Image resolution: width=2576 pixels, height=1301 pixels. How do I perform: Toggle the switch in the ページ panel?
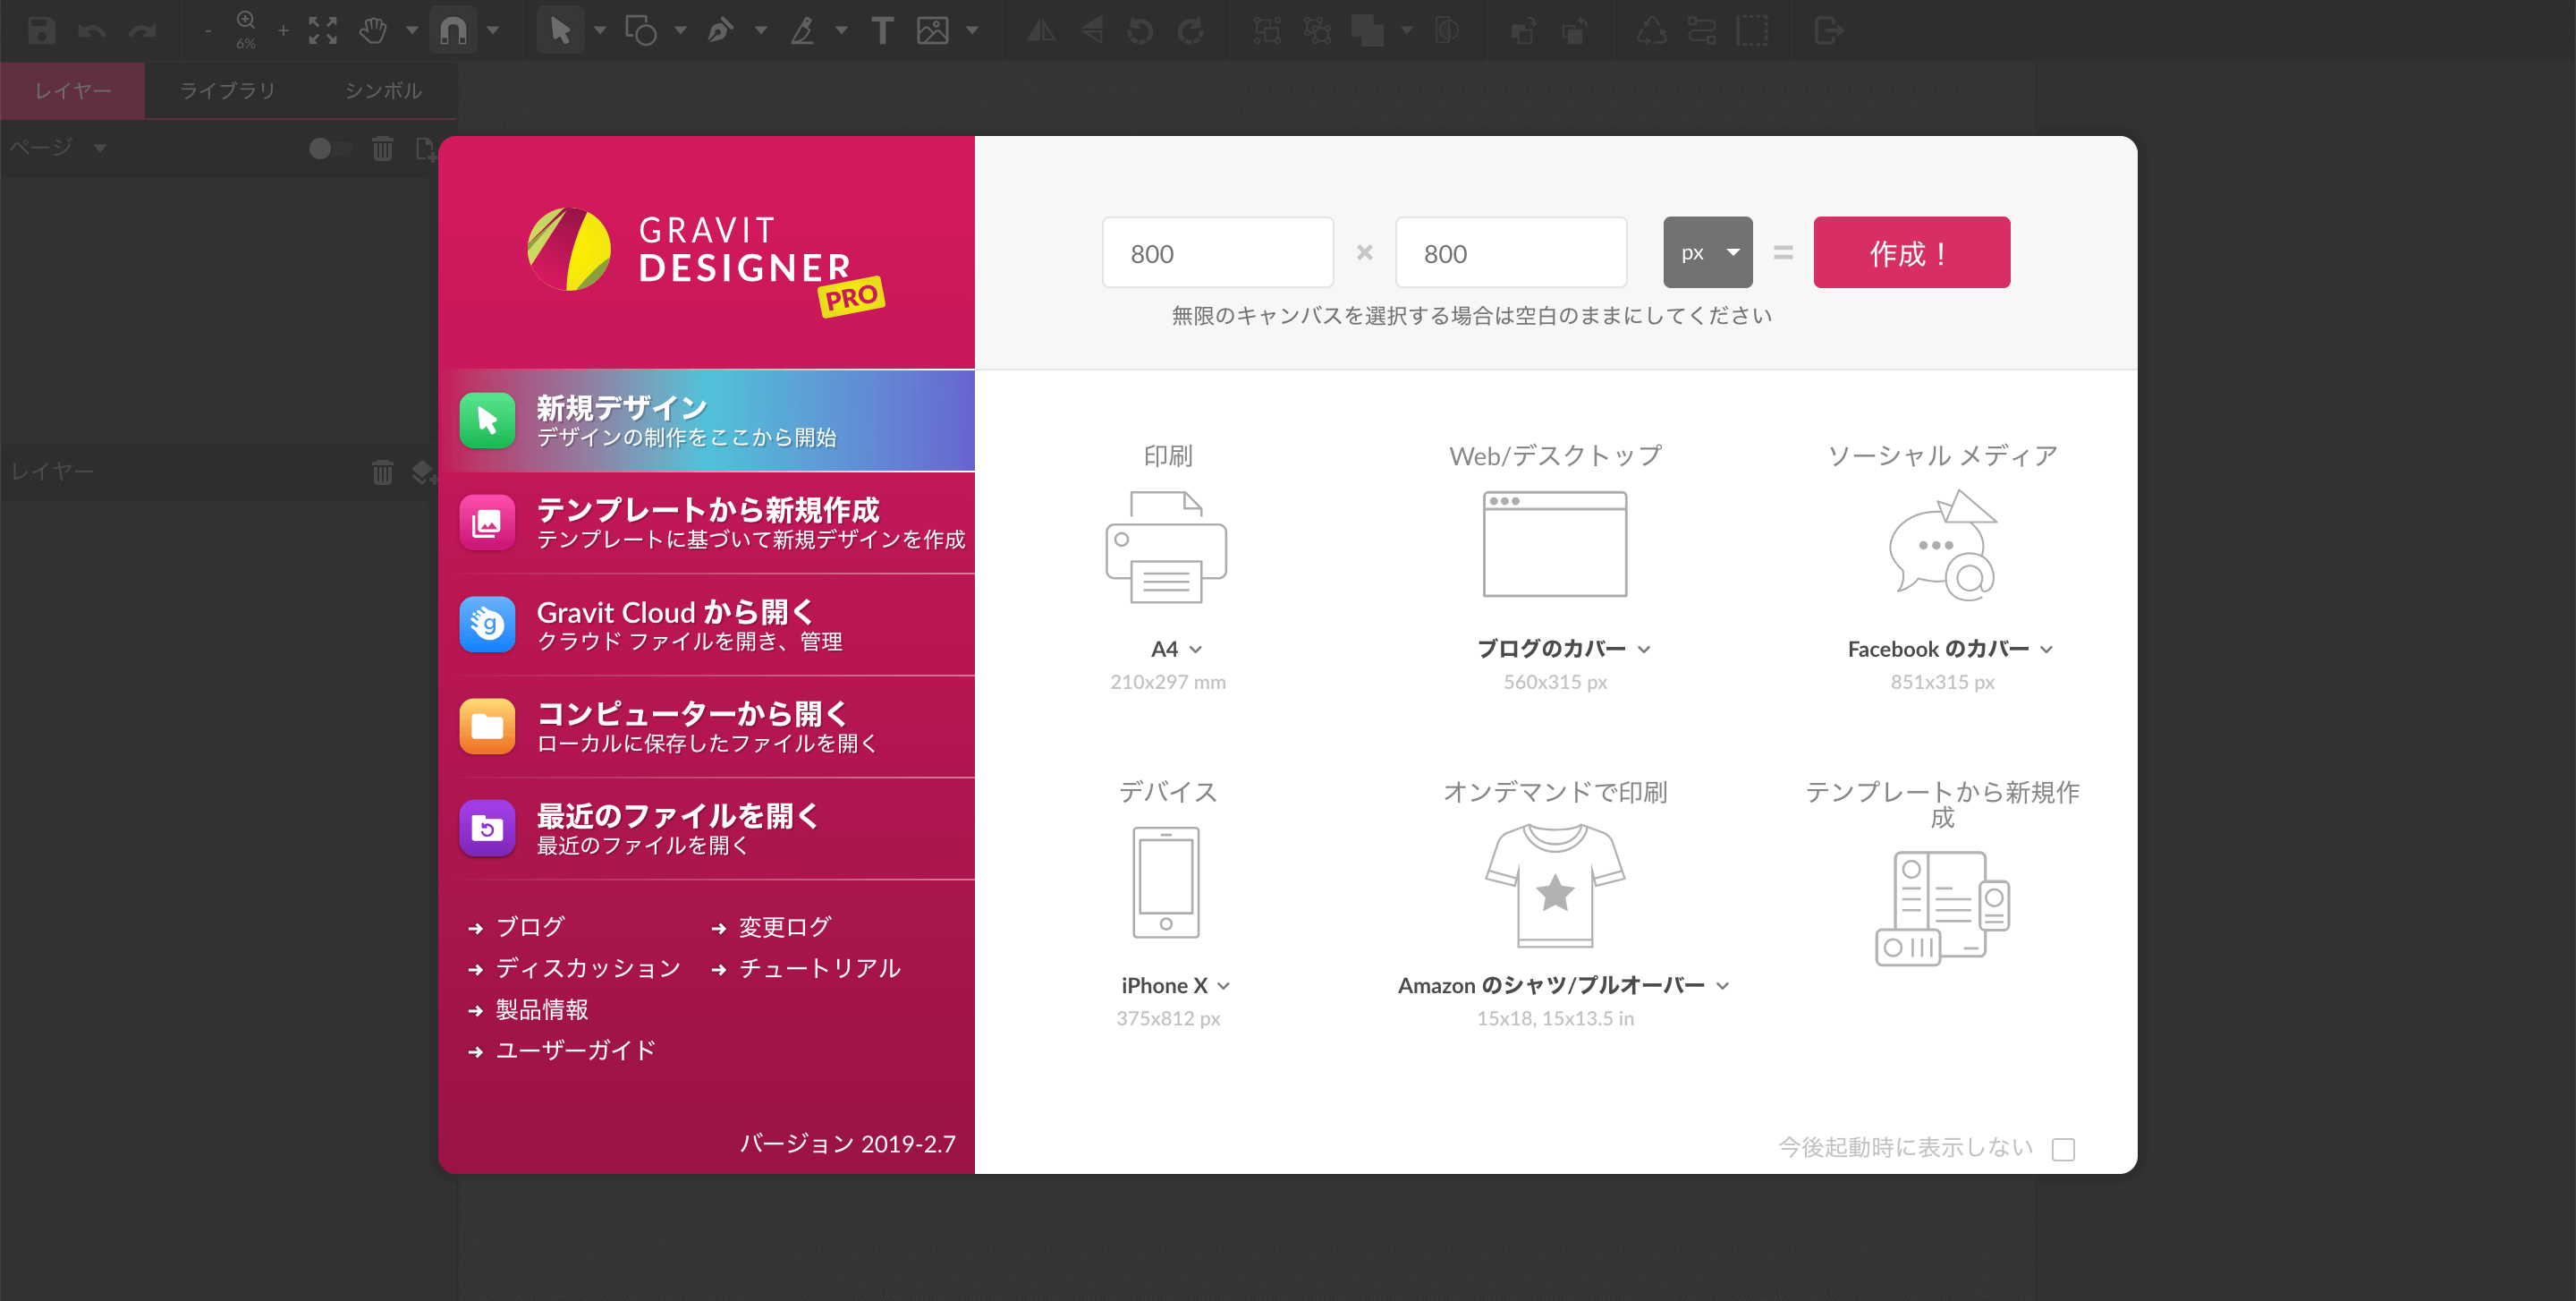329,149
